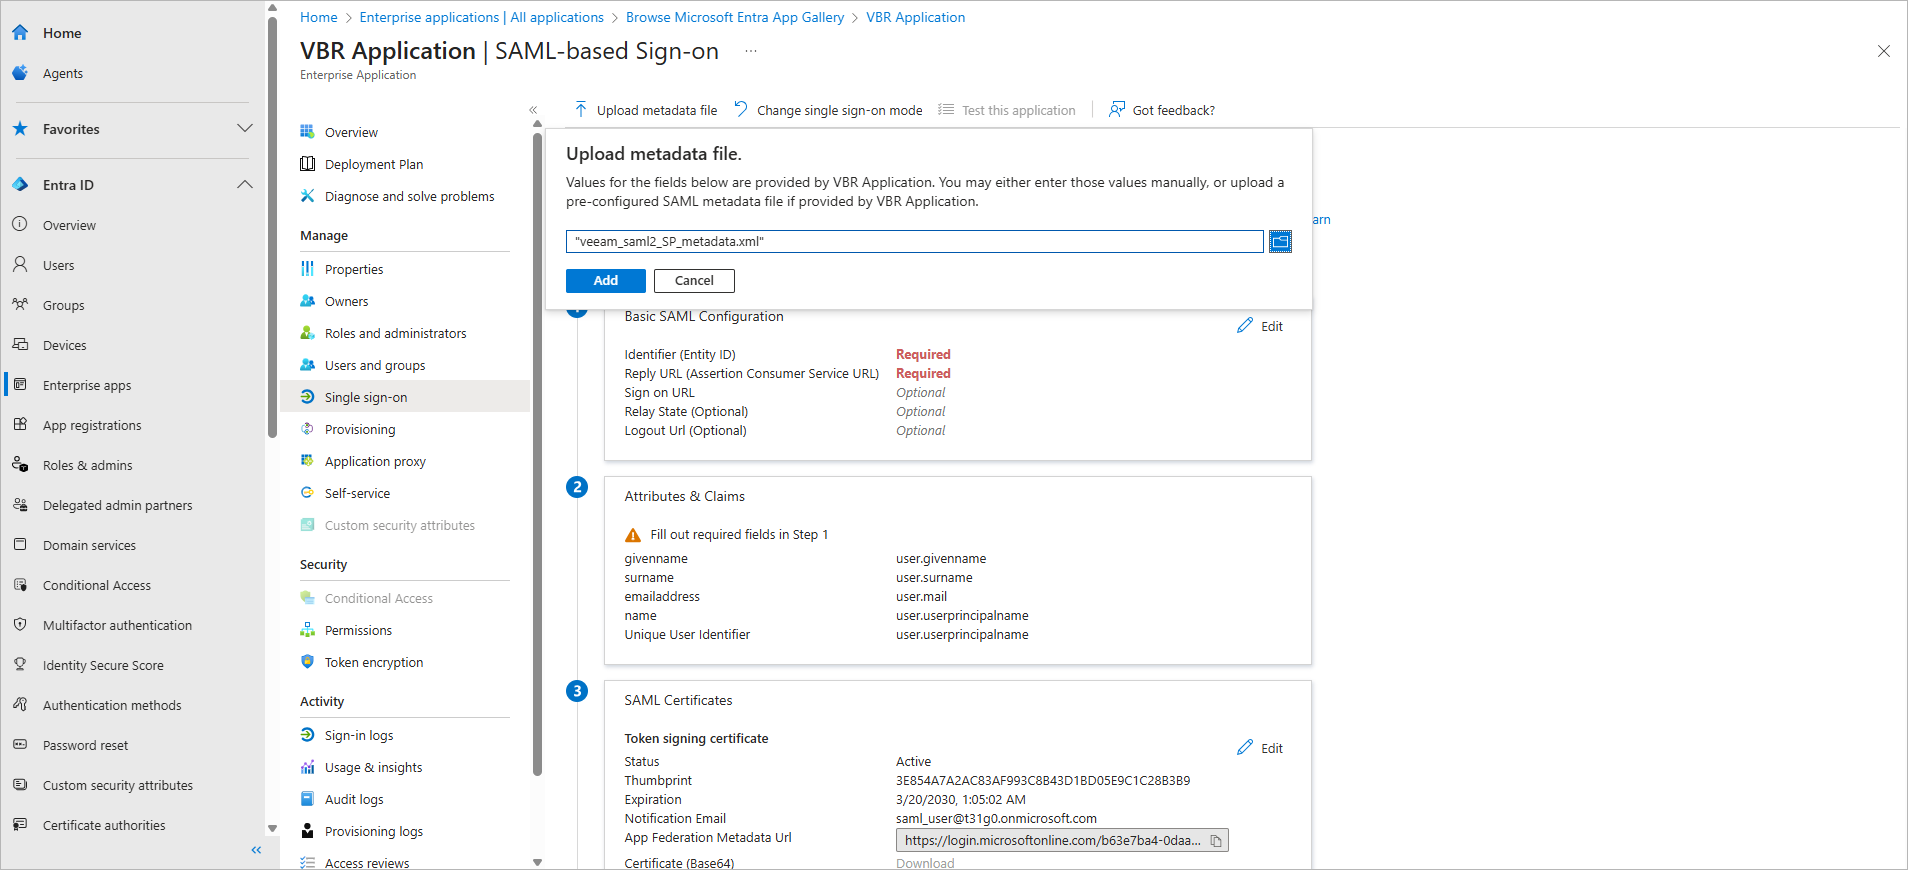Click the Diagnose and solve problems icon

308,196
